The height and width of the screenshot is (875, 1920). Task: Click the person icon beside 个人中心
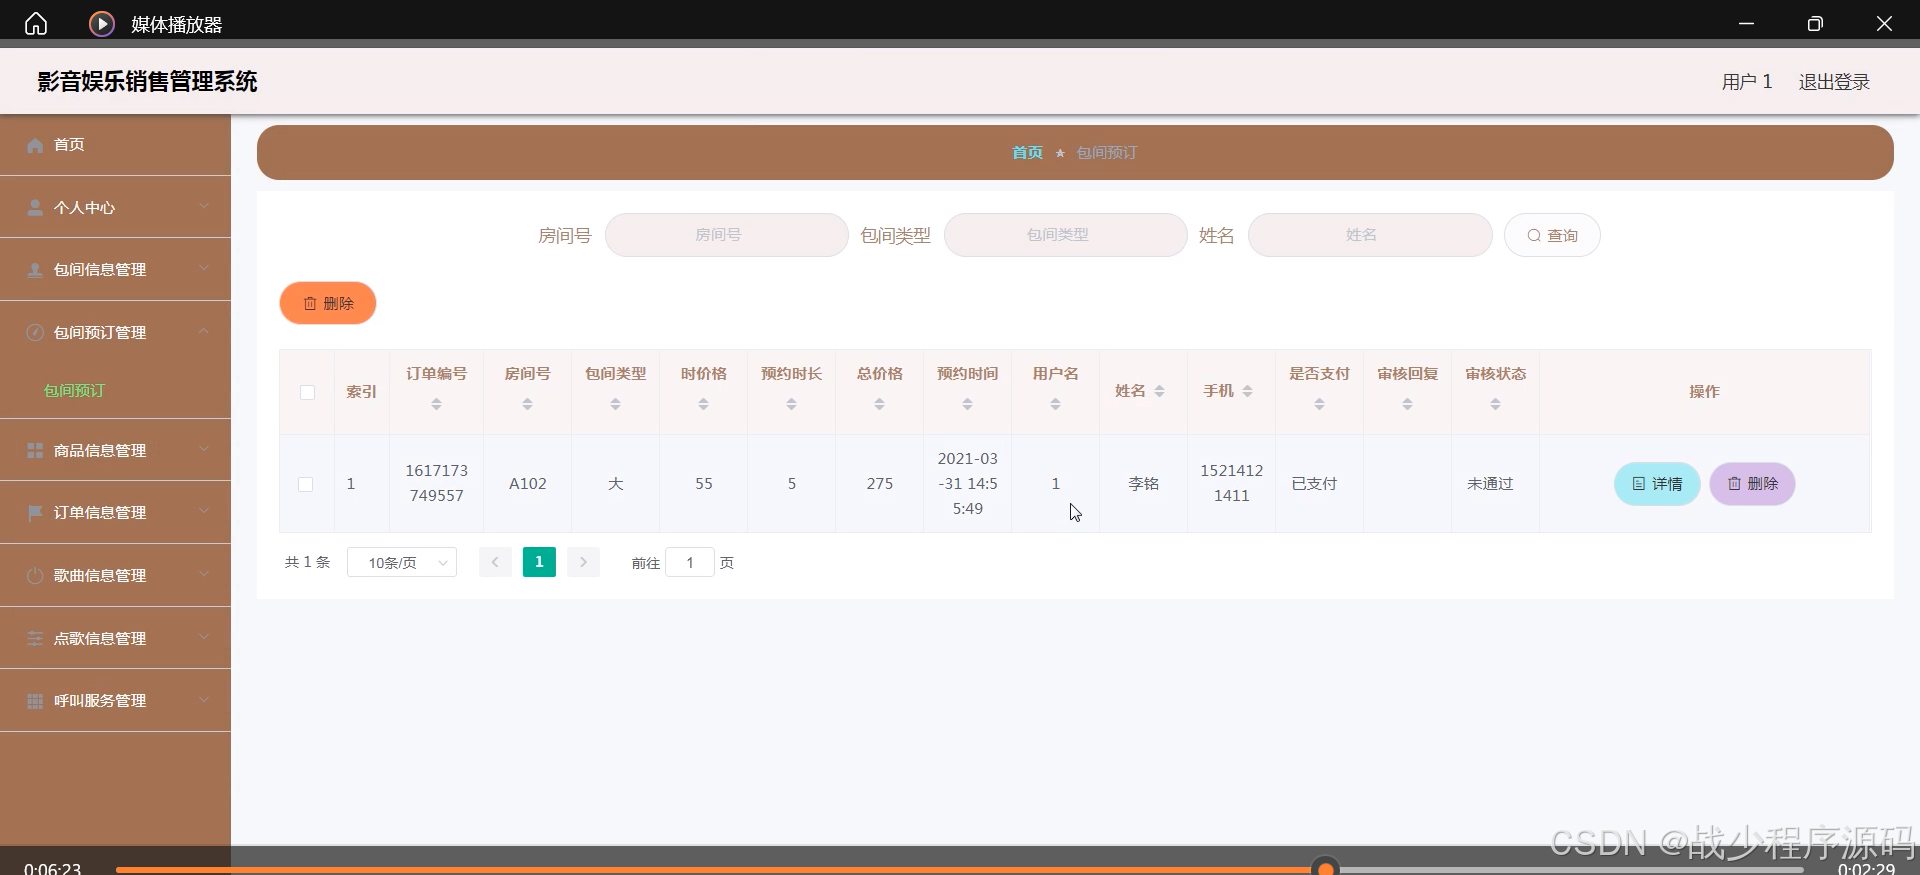[x=35, y=207]
